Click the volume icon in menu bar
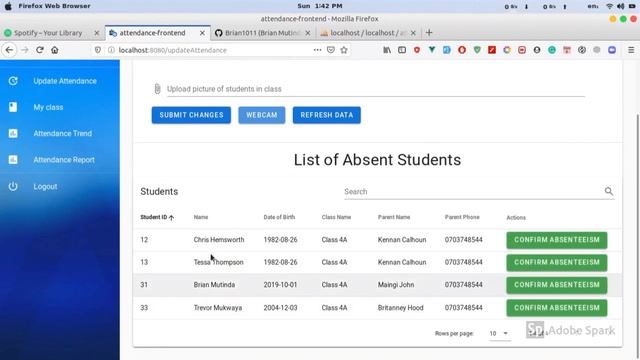The height and width of the screenshot is (360, 640). click(620, 6)
